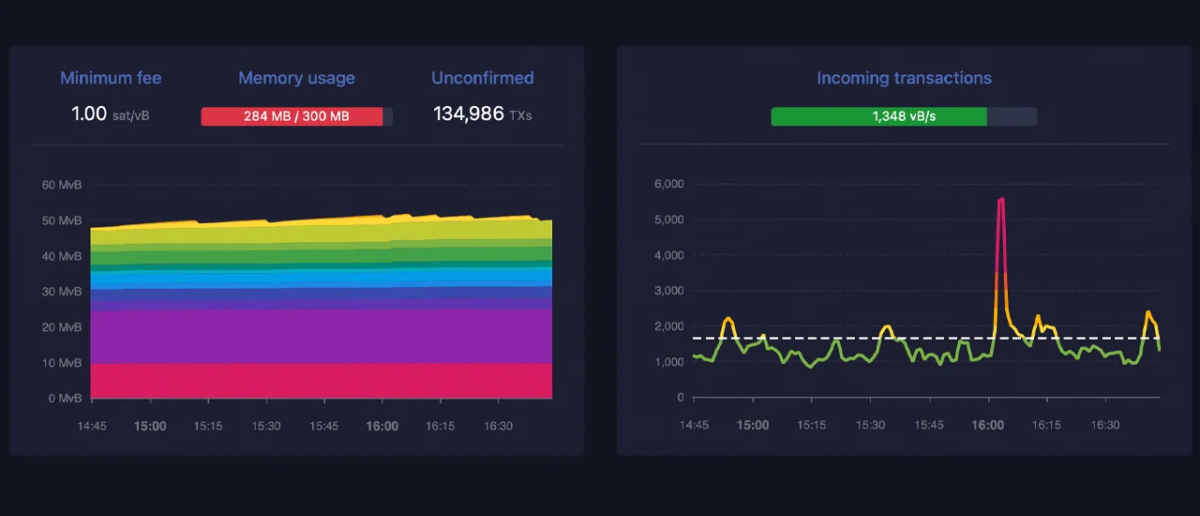Select the light blue band in mempool chart

pos(320,278)
